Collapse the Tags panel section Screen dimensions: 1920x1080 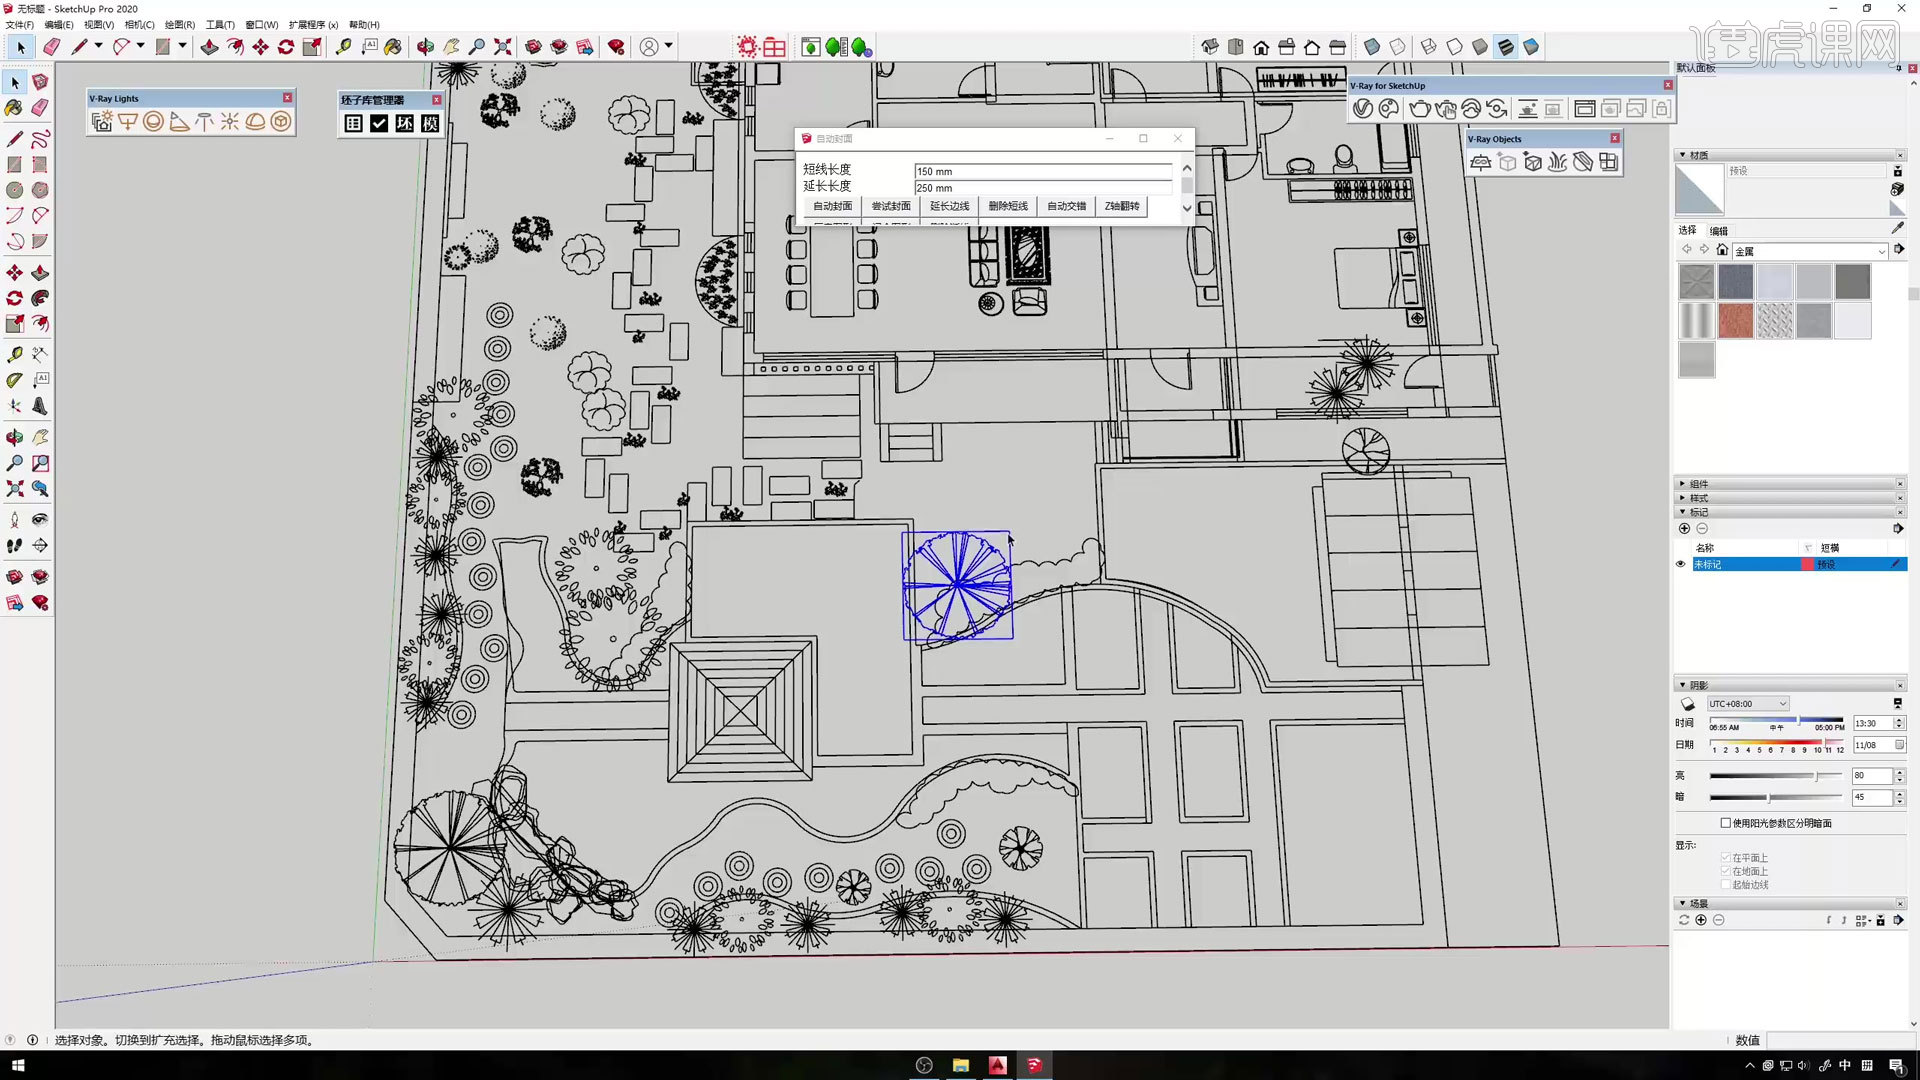click(x=1683, y=512)
